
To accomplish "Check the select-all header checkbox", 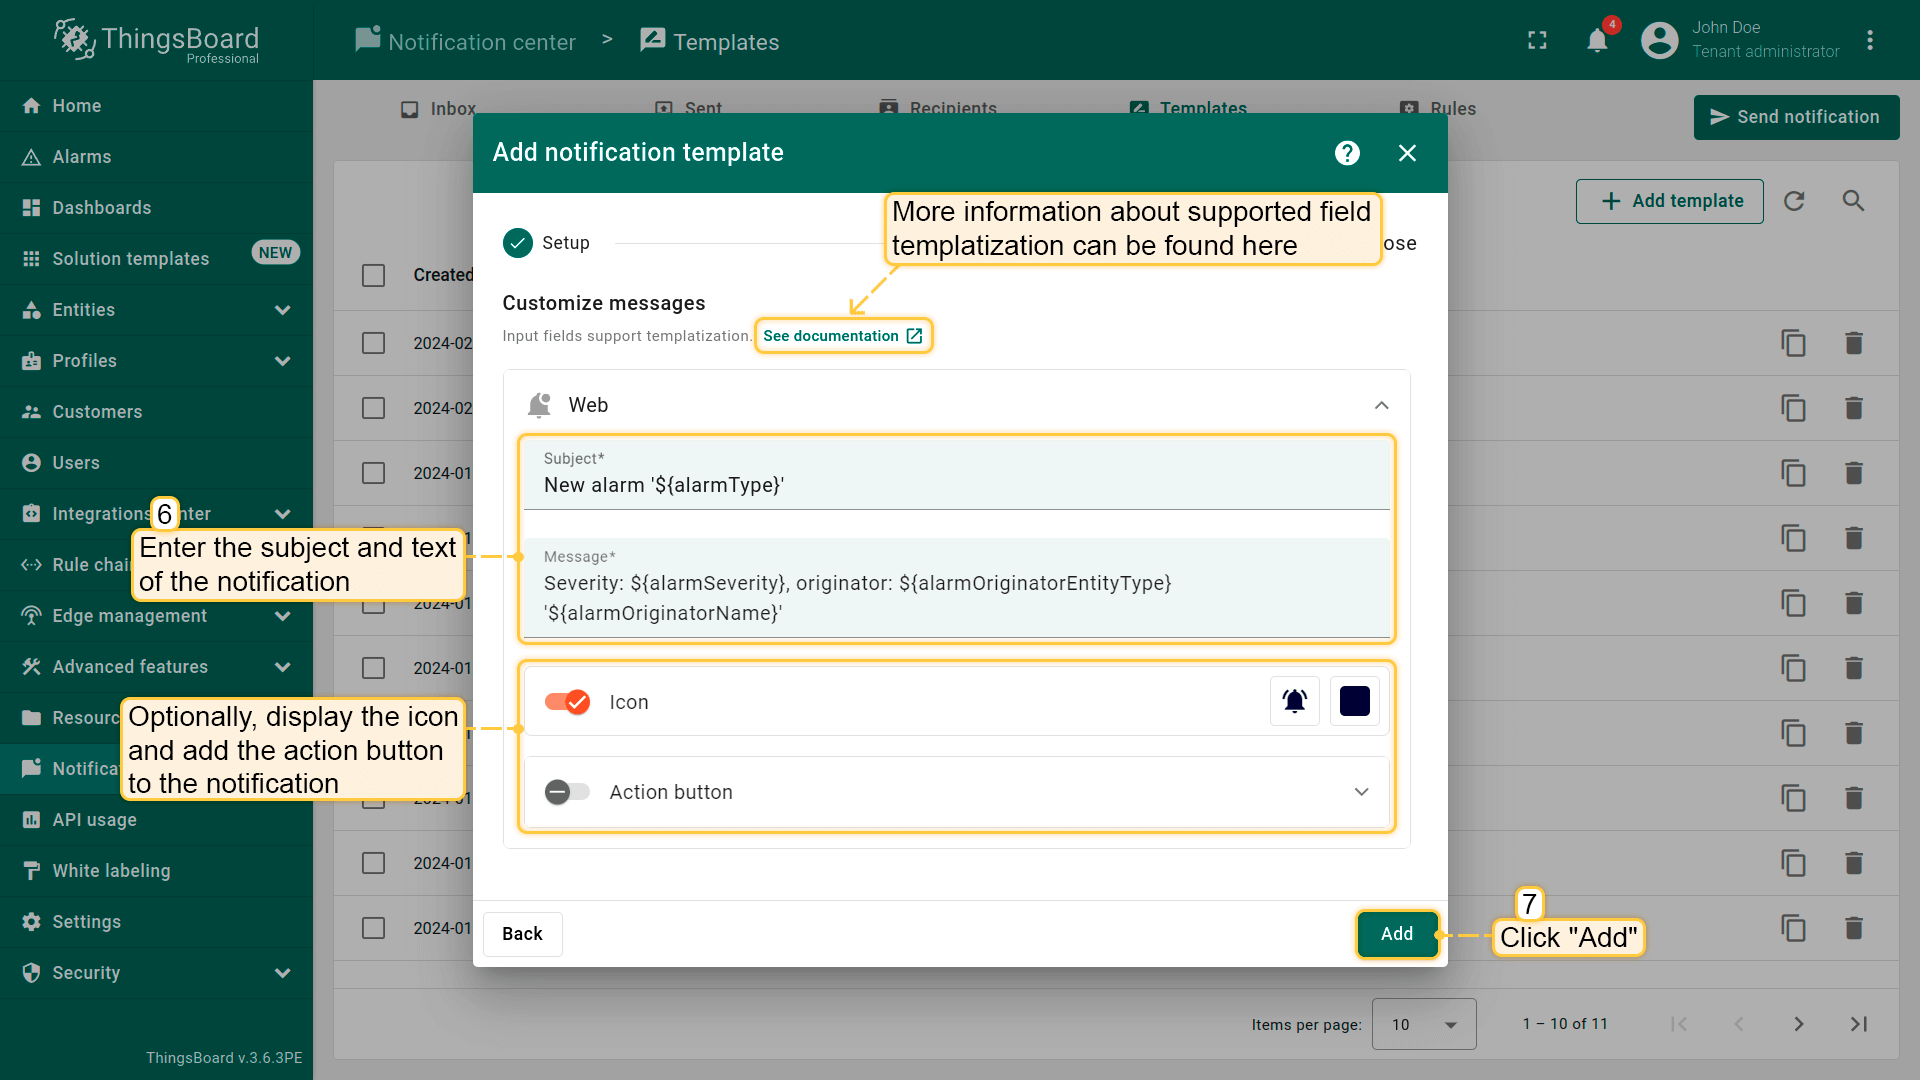I will click(x=373, y=275).
